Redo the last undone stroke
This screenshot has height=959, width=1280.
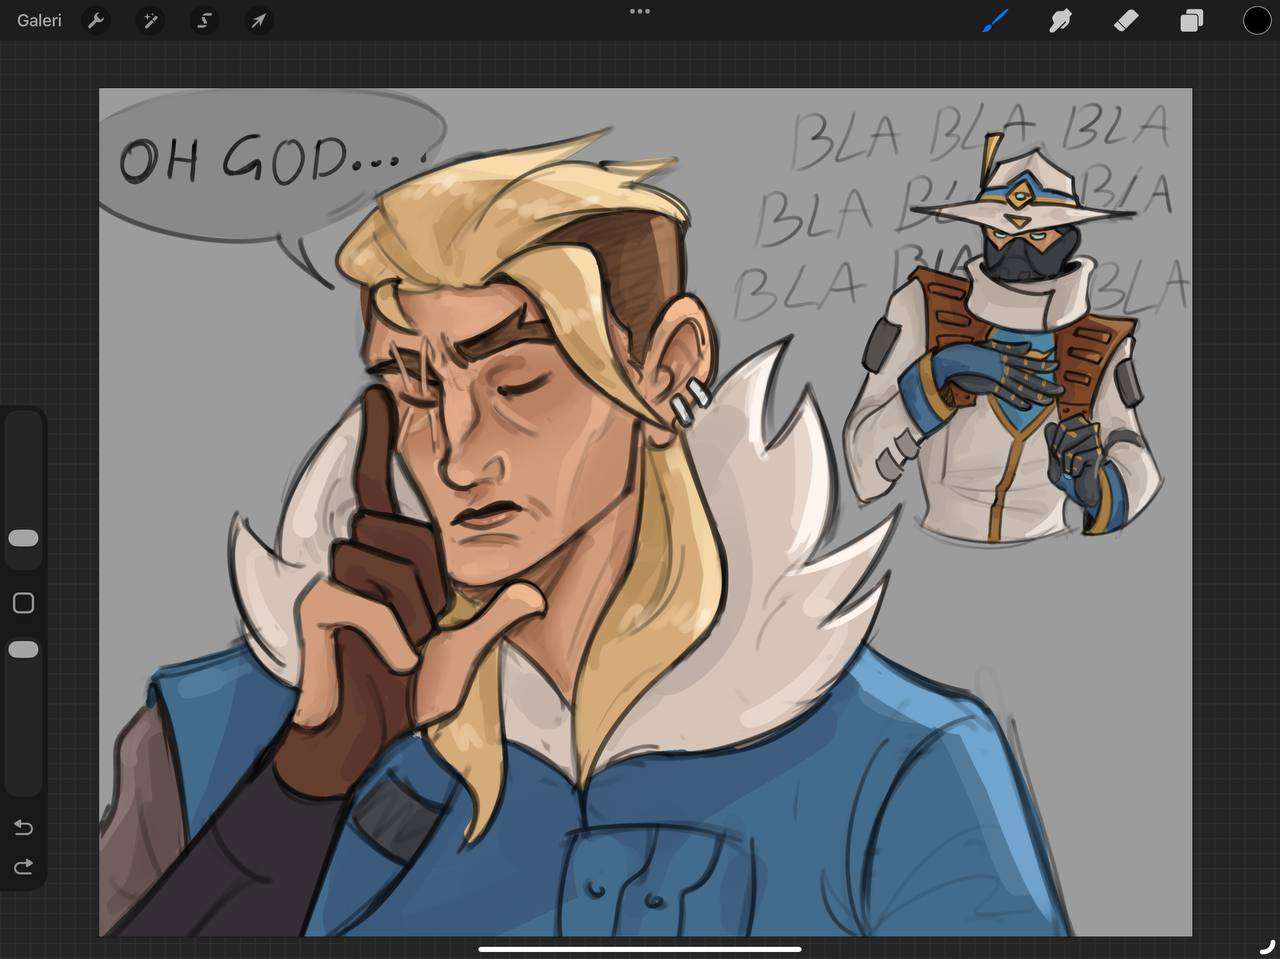coord(23,866)
